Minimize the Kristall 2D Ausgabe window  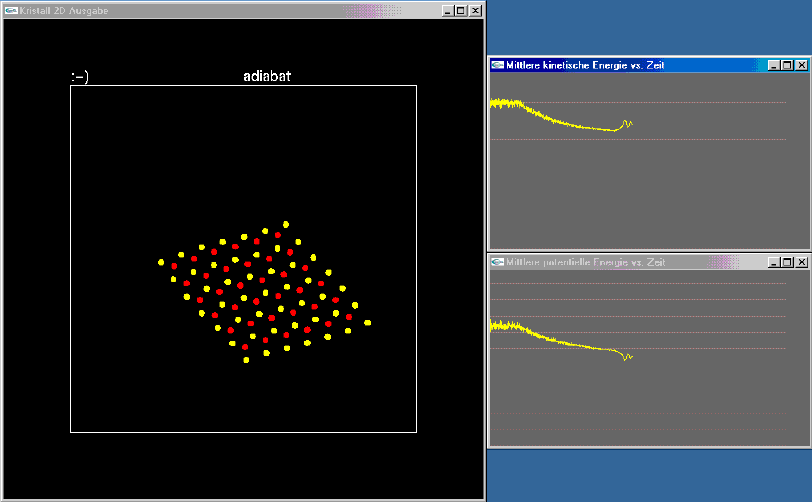[448, 11]
